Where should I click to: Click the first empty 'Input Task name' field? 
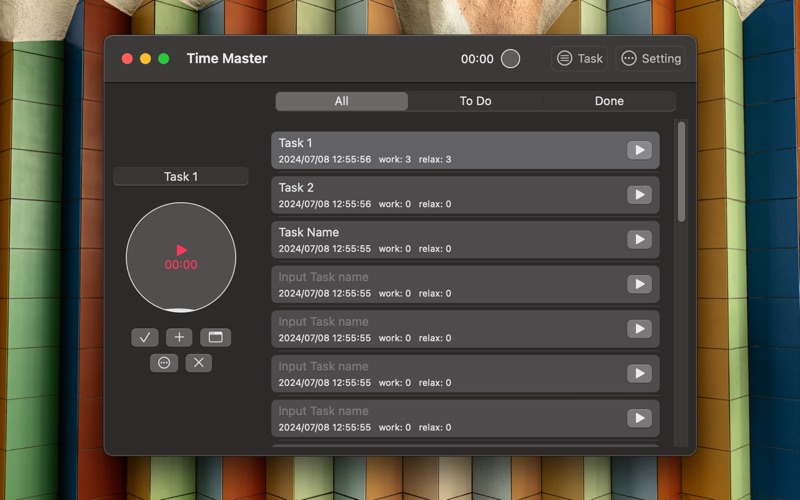(x=323, y=277)
